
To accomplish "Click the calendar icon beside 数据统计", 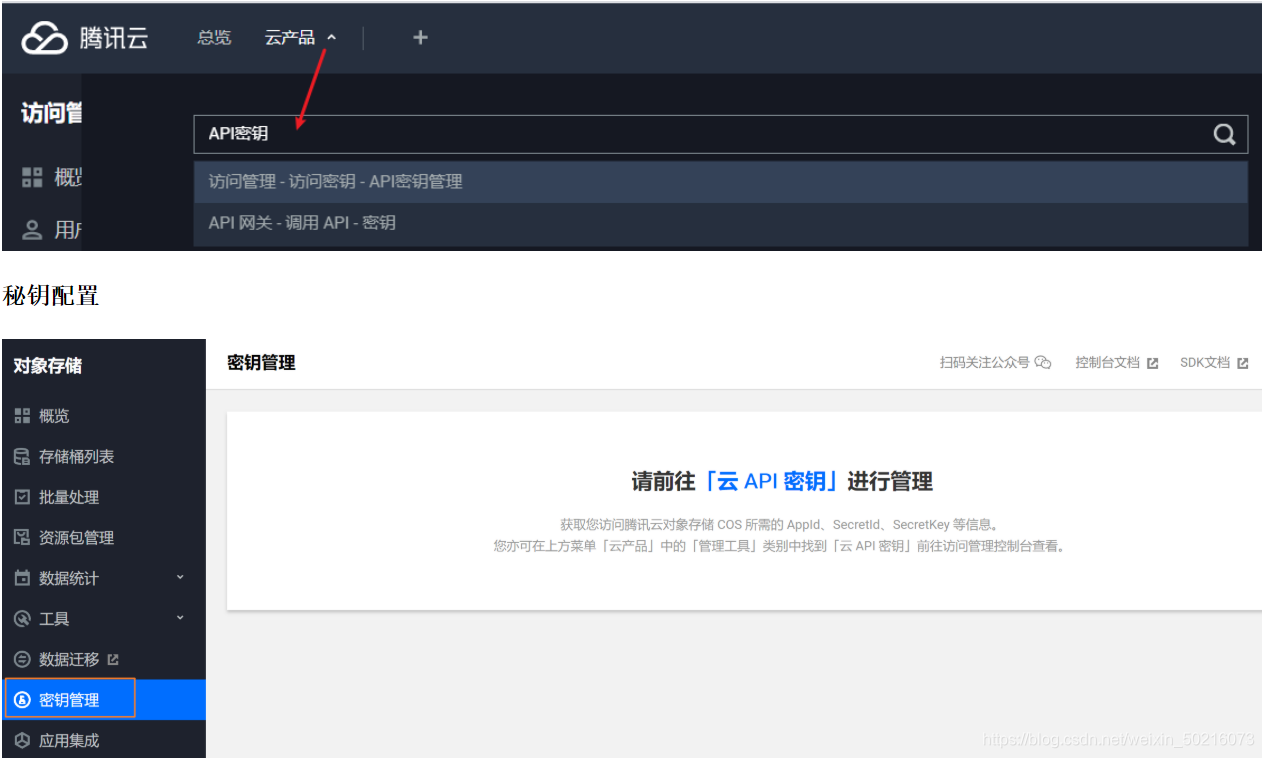I will 22,578.
